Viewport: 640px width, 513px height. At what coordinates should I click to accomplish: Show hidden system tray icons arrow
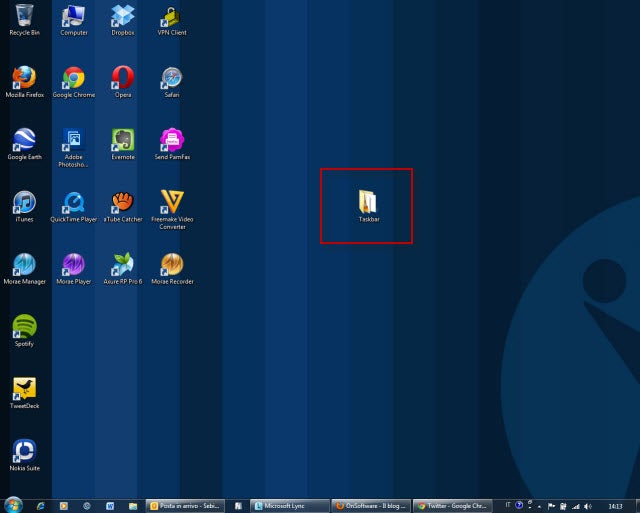[539, 506]
